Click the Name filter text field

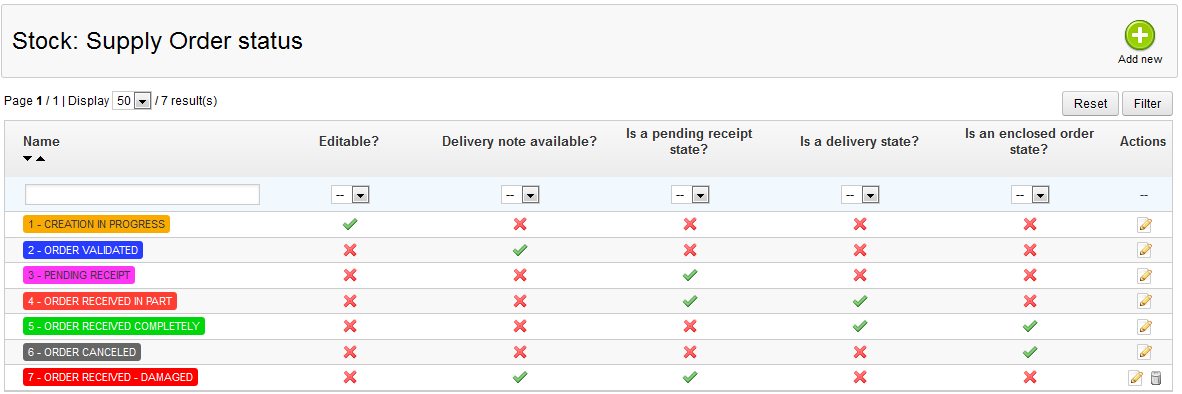click(x=142, y=194)
